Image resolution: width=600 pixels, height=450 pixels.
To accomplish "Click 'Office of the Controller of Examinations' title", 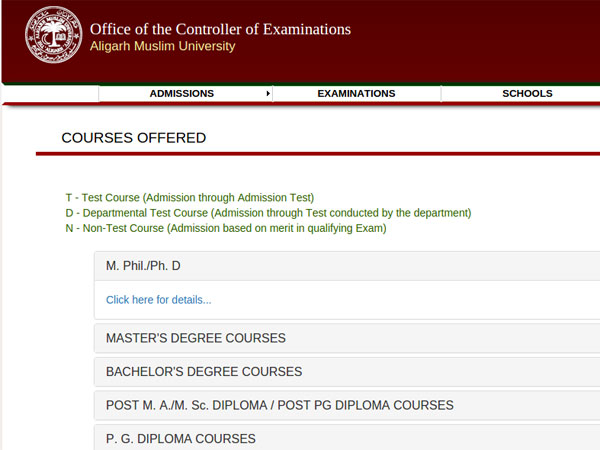I will point(220,29).
